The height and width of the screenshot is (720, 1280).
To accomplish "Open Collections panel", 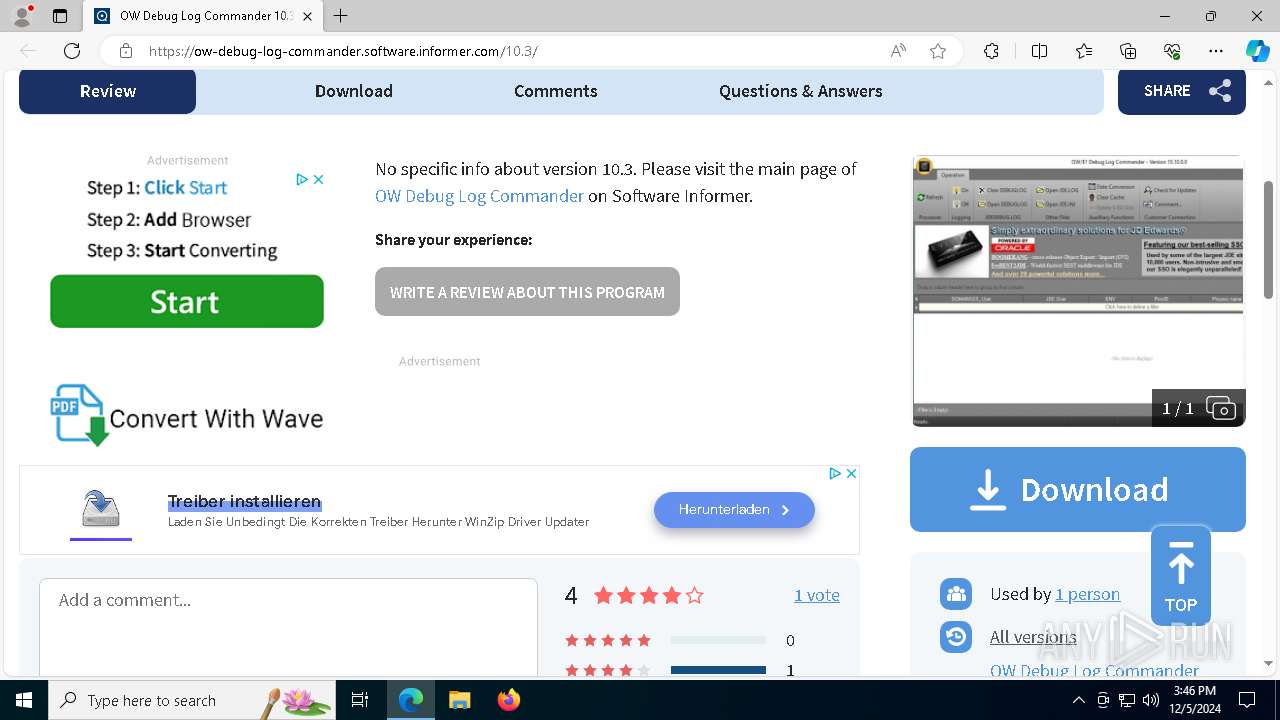I will tap(1128, 51).
